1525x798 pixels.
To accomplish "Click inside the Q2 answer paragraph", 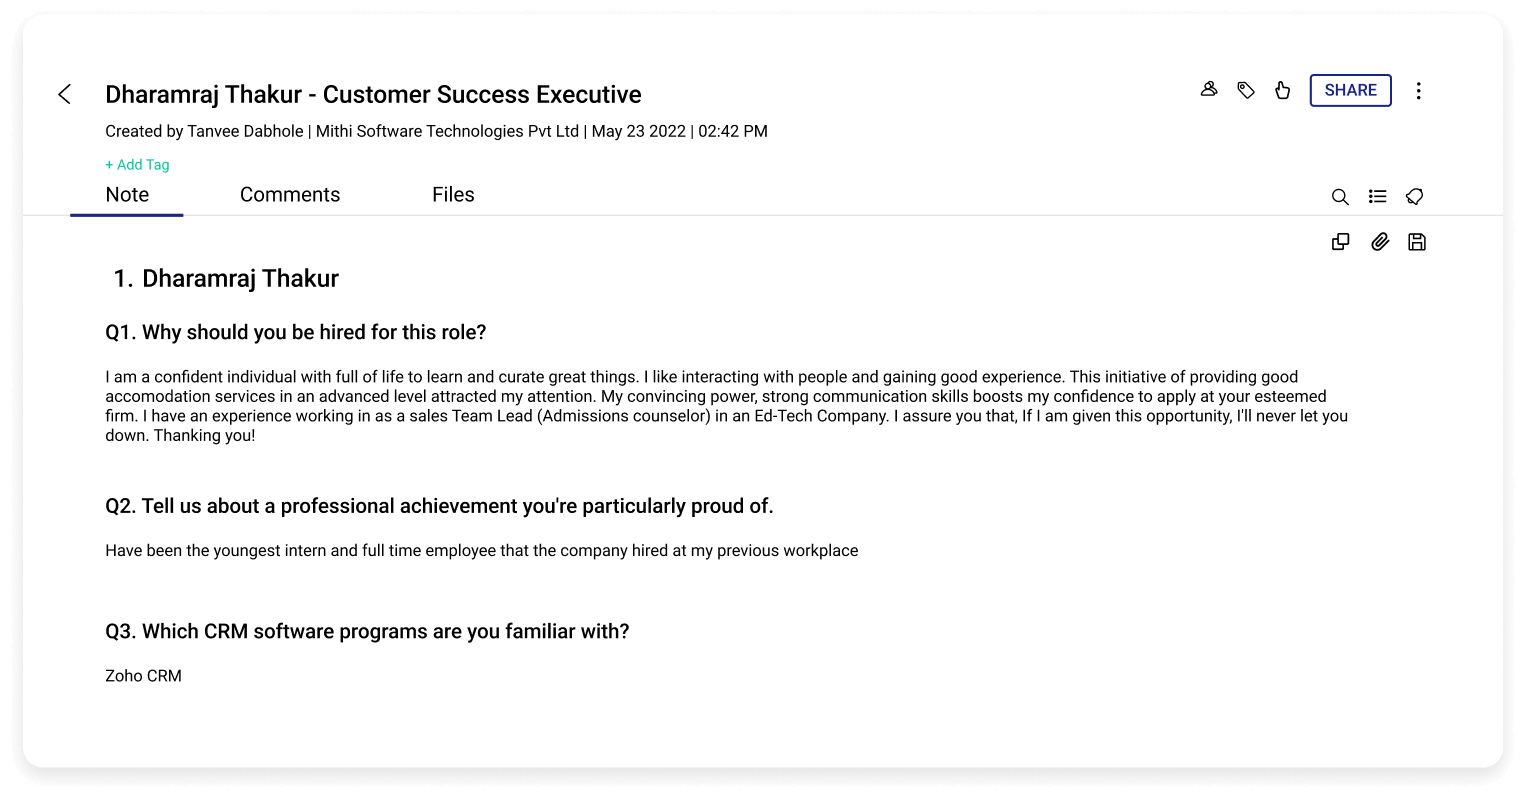I will coord(481,550).
